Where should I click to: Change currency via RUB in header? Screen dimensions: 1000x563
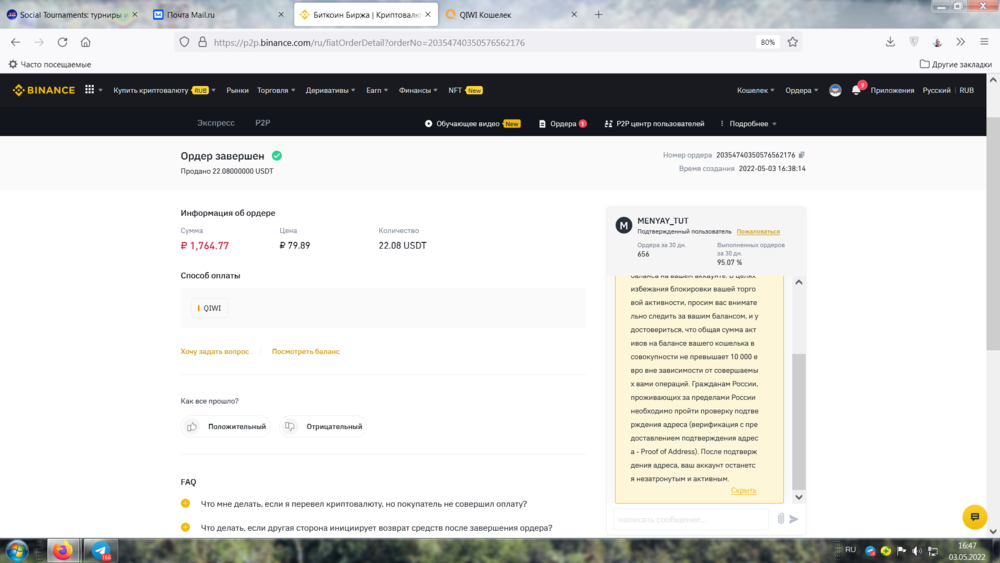pos(967,91)
